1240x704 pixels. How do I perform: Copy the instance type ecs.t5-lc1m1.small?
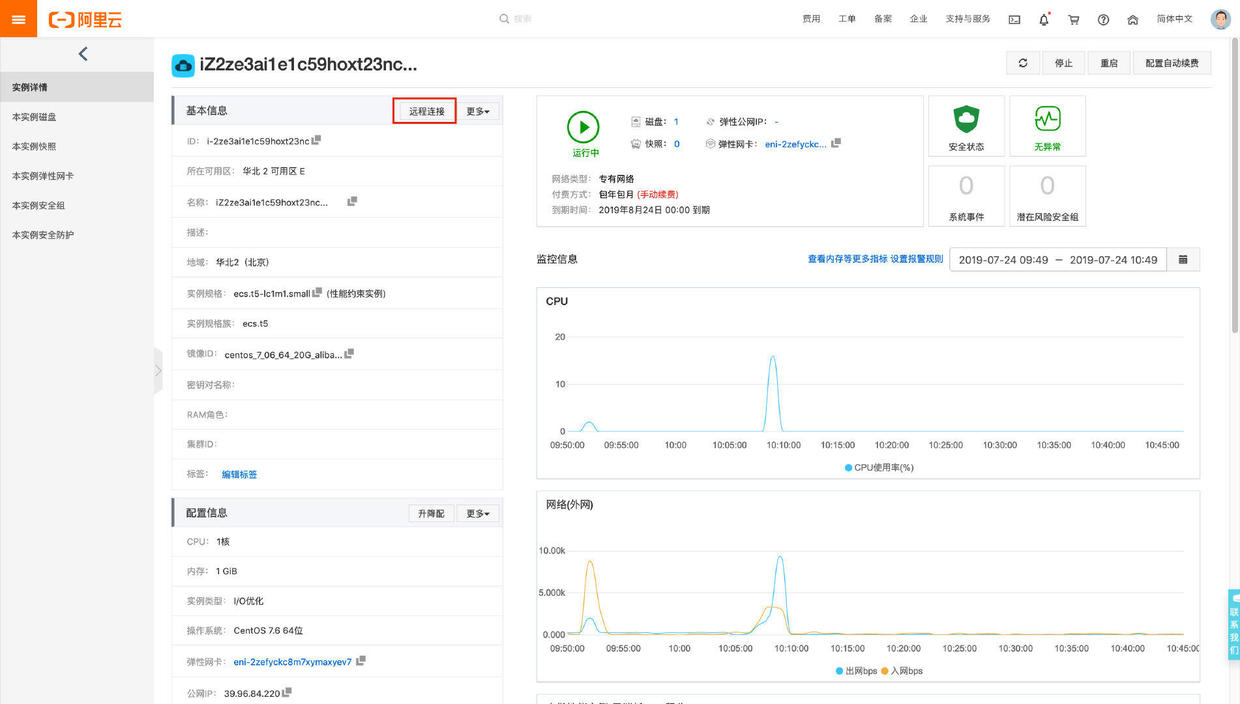click(x=317, y=293)
